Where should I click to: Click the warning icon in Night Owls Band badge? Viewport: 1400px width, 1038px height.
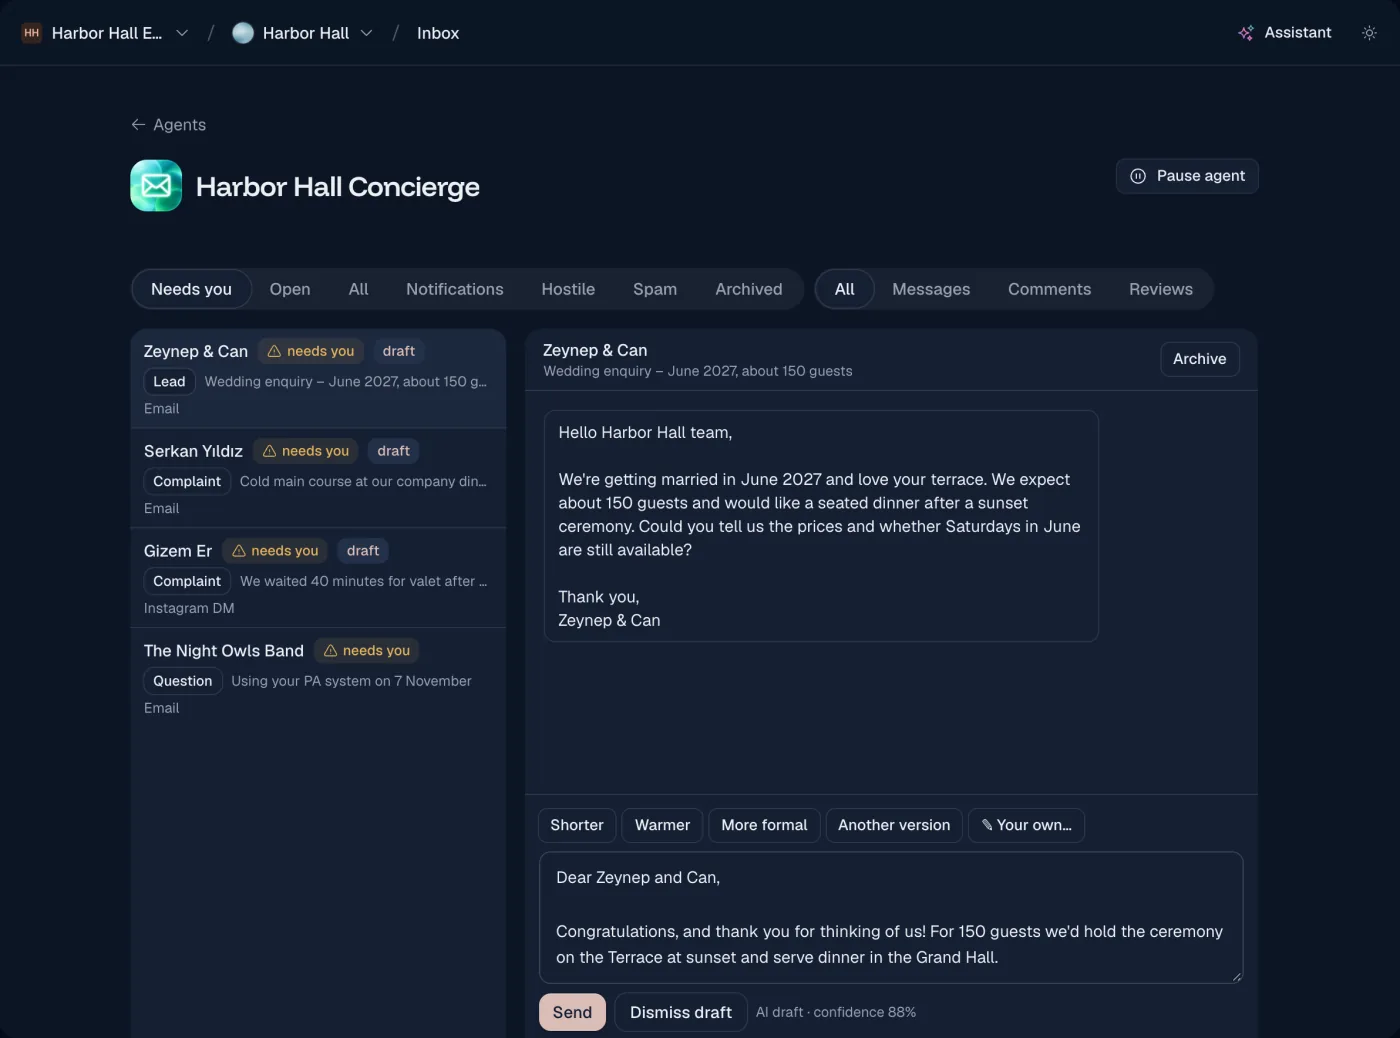point(330,651)
